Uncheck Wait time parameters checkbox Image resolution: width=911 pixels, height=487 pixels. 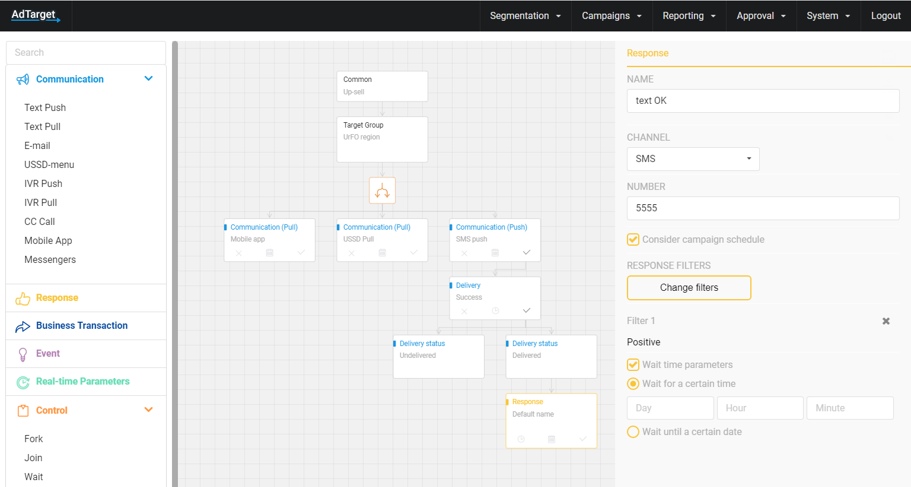coord(633,365)
